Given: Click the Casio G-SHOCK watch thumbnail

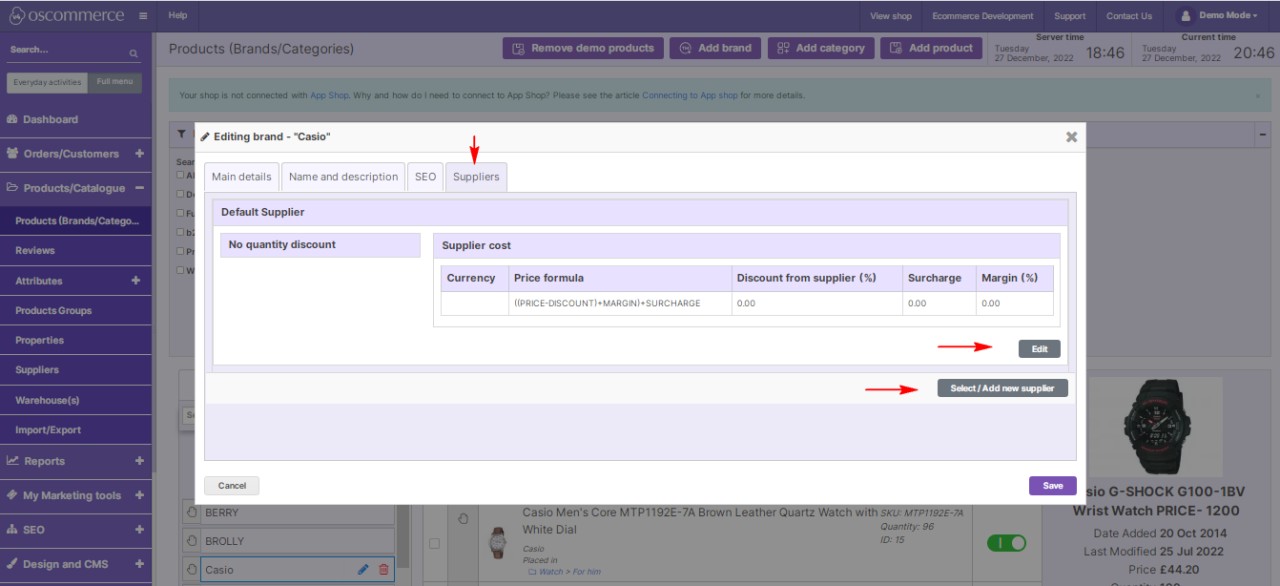Looking at the screenshot, I should 1156,425.
